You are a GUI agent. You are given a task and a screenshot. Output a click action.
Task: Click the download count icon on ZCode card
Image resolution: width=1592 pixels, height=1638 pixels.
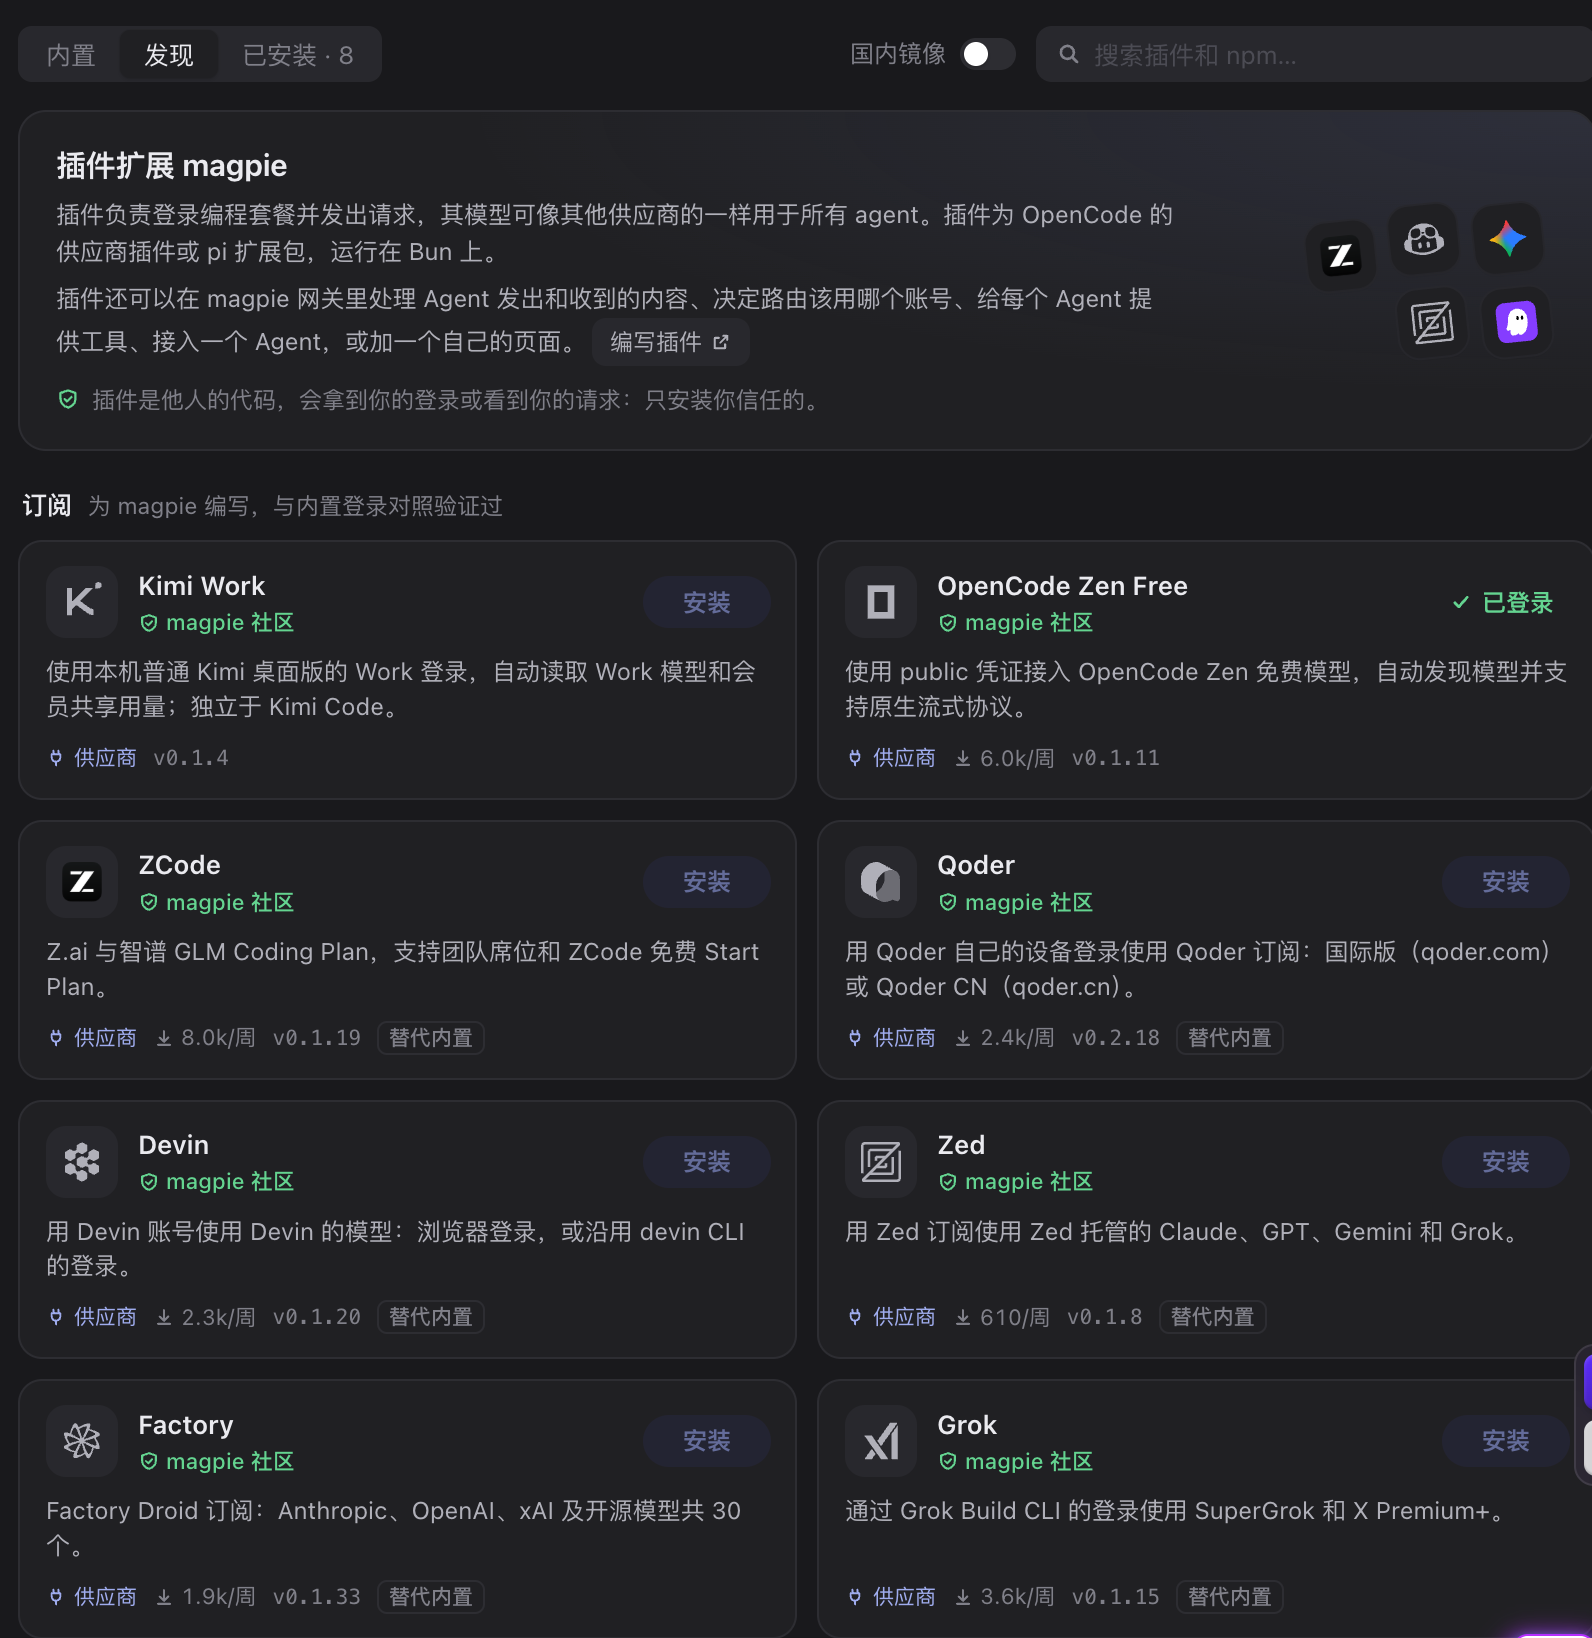tap(164, 1038)
